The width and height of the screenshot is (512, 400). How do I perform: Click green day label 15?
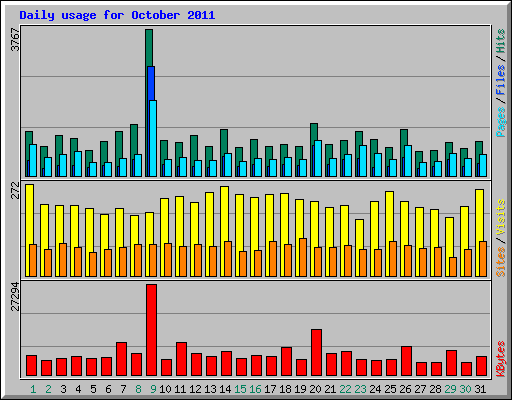[x=240, y=389]
